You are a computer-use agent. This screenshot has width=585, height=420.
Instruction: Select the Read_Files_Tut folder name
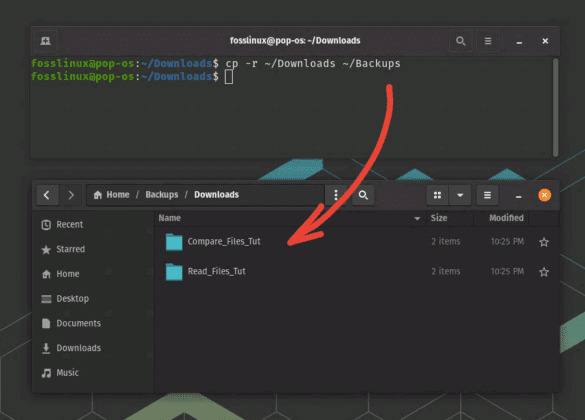click(x=216, y=271)
